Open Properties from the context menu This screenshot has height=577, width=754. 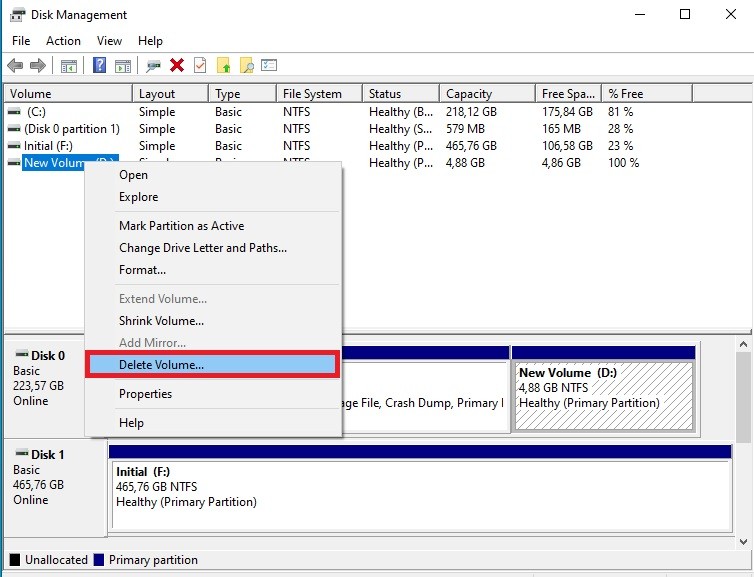[x=213, y=394]
